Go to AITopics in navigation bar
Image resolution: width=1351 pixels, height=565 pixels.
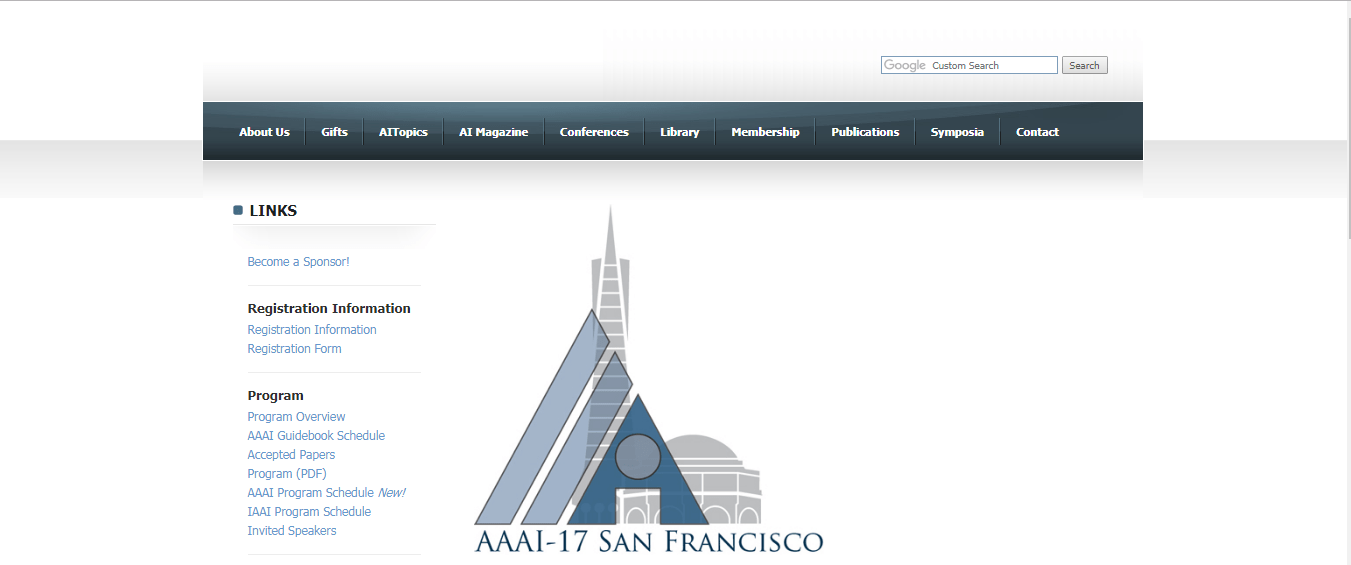[403, 132]
